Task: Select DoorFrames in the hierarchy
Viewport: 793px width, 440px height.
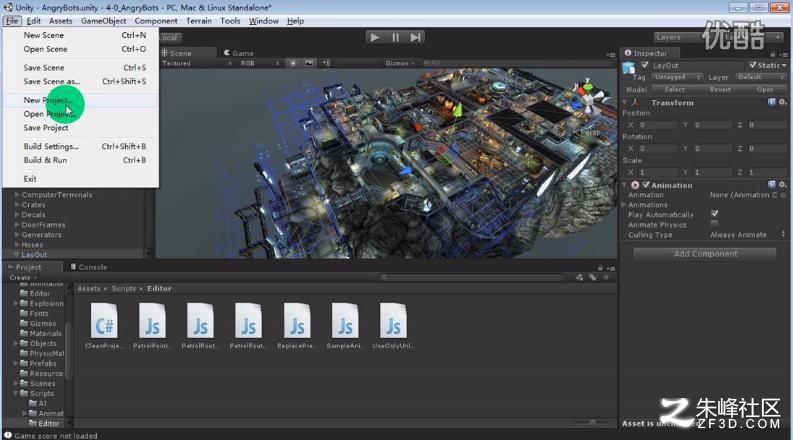Action: tap(43, 225)
